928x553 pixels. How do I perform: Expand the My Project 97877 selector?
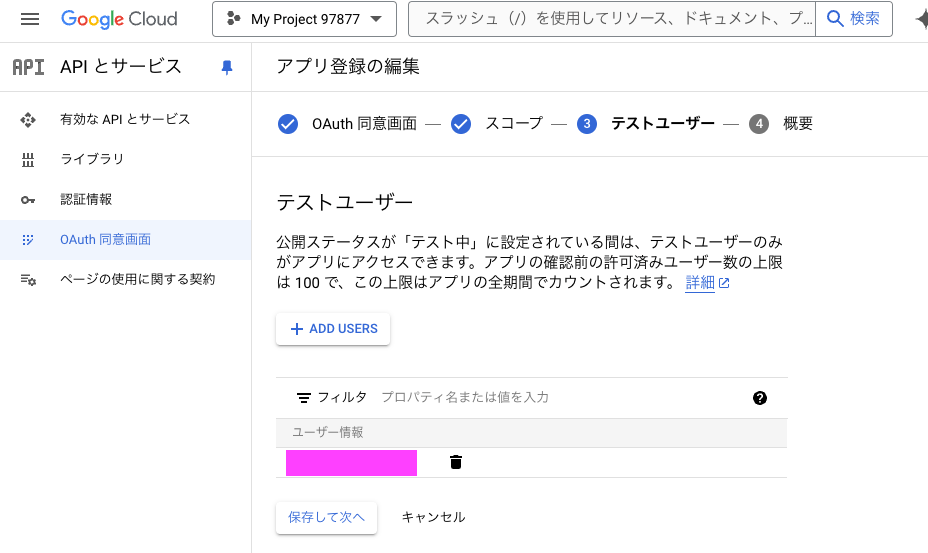click(304, 19)
